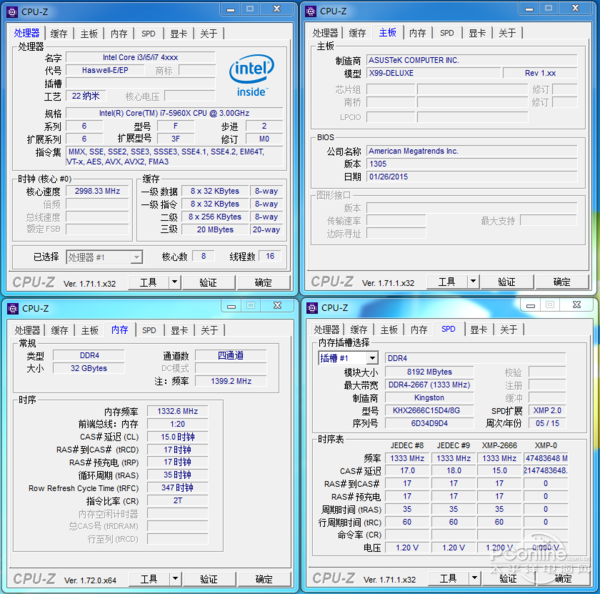
Task: Click 确定 button in the memory window
Action: click(264, 578)
